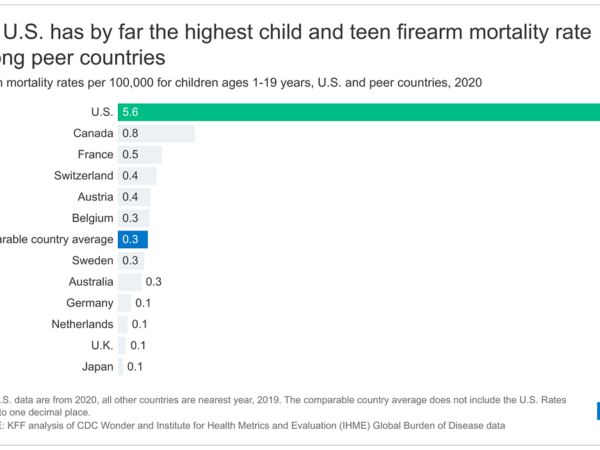
Task: Click the green U.S. bar
Action: [360, 112]
